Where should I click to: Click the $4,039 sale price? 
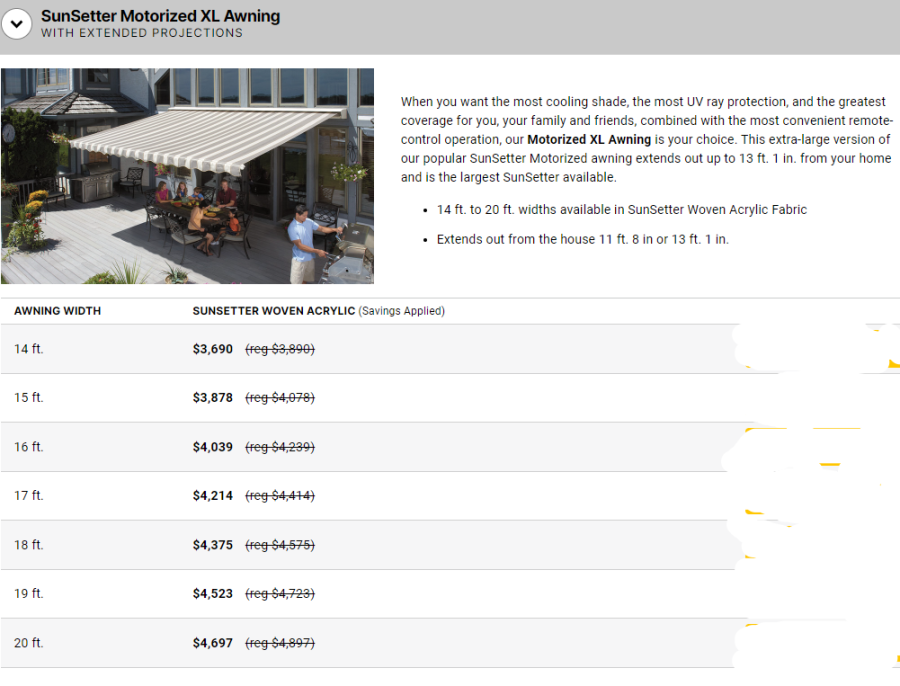(212, 447)
